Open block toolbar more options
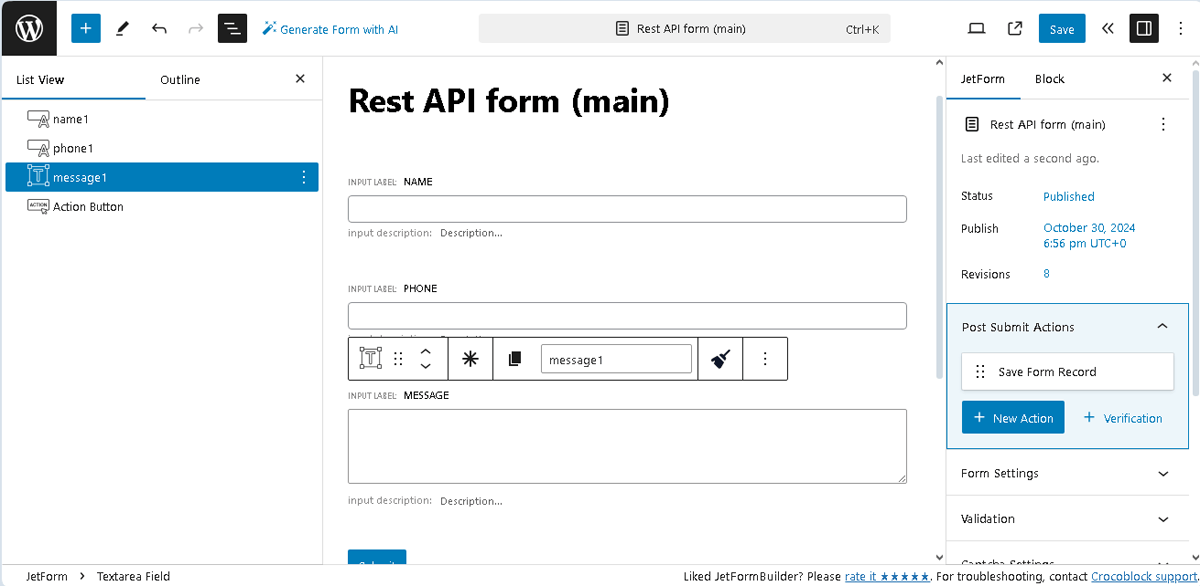 click(x=765, y=359)
